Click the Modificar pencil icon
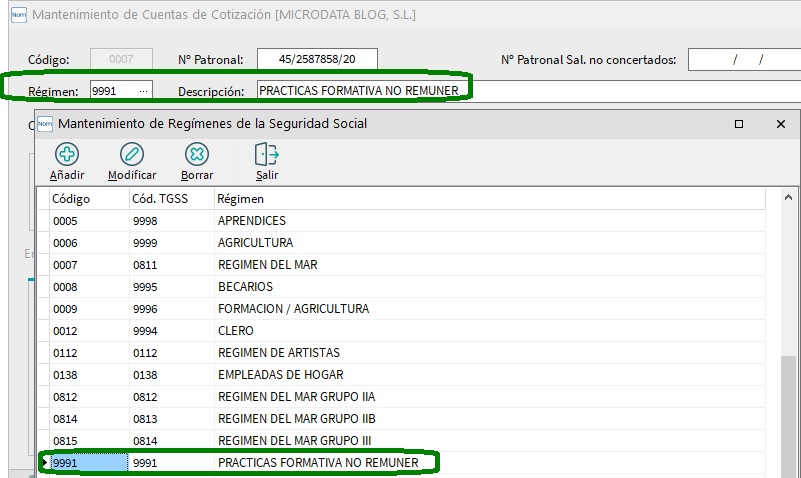The image size is (801, 478). coord(132,154)
